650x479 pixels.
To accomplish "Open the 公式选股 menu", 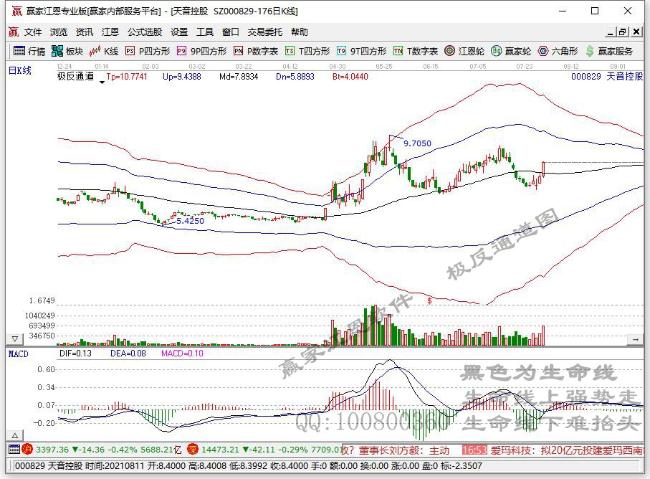I will tap(144, 32).
